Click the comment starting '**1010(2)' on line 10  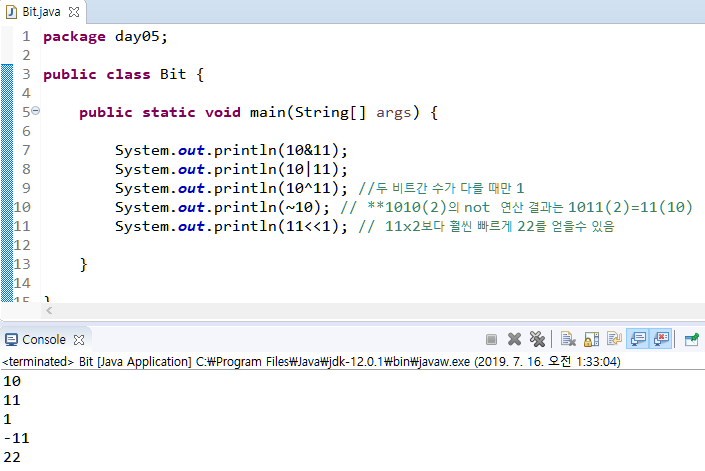(516, 207)
